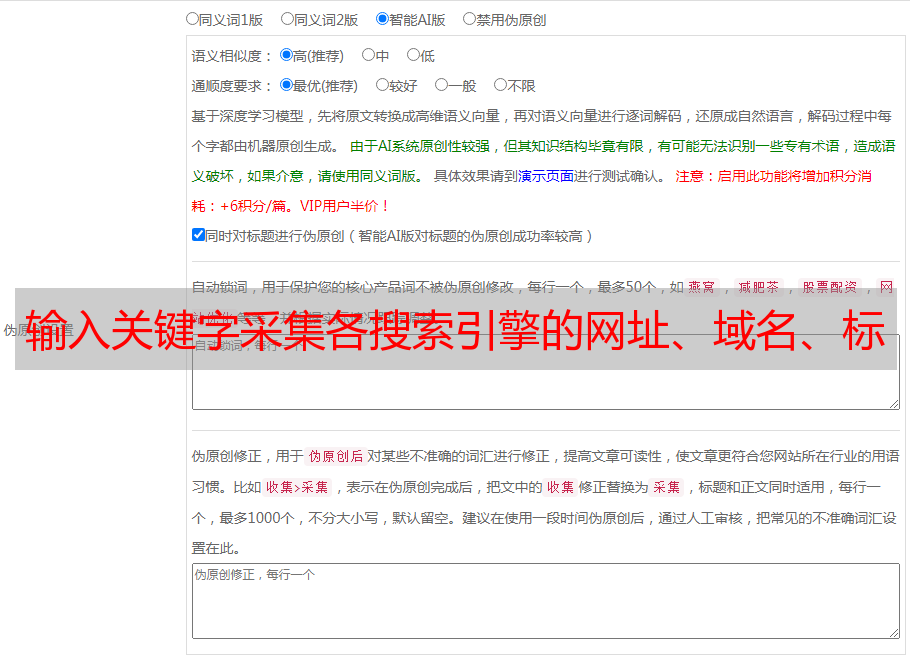The height and width of the screenshot is (658, 911).
Task: Set 语义相似度 to 中
Action: (368, 55)
